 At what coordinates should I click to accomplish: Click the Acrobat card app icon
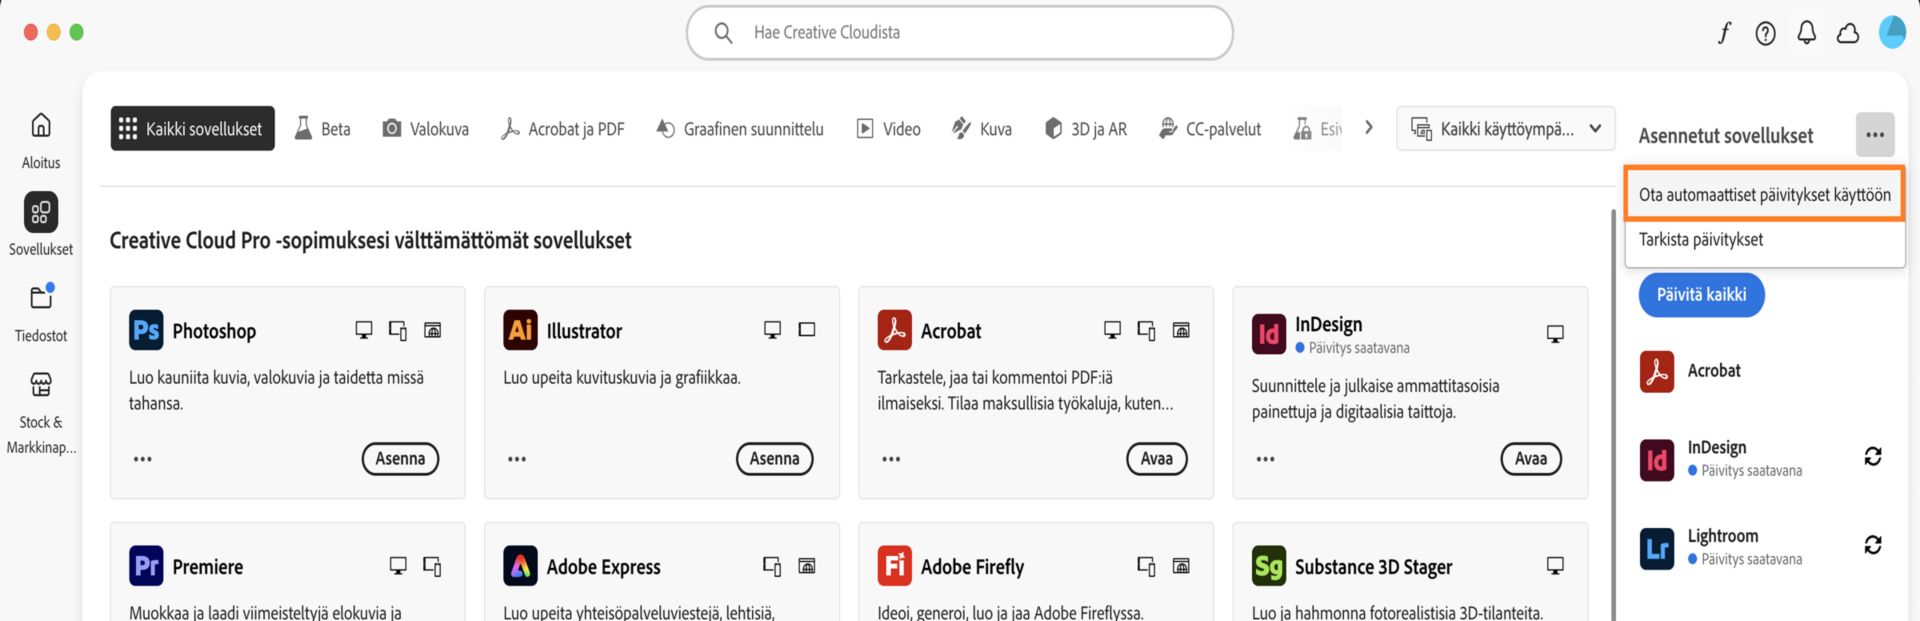(894, 330)
